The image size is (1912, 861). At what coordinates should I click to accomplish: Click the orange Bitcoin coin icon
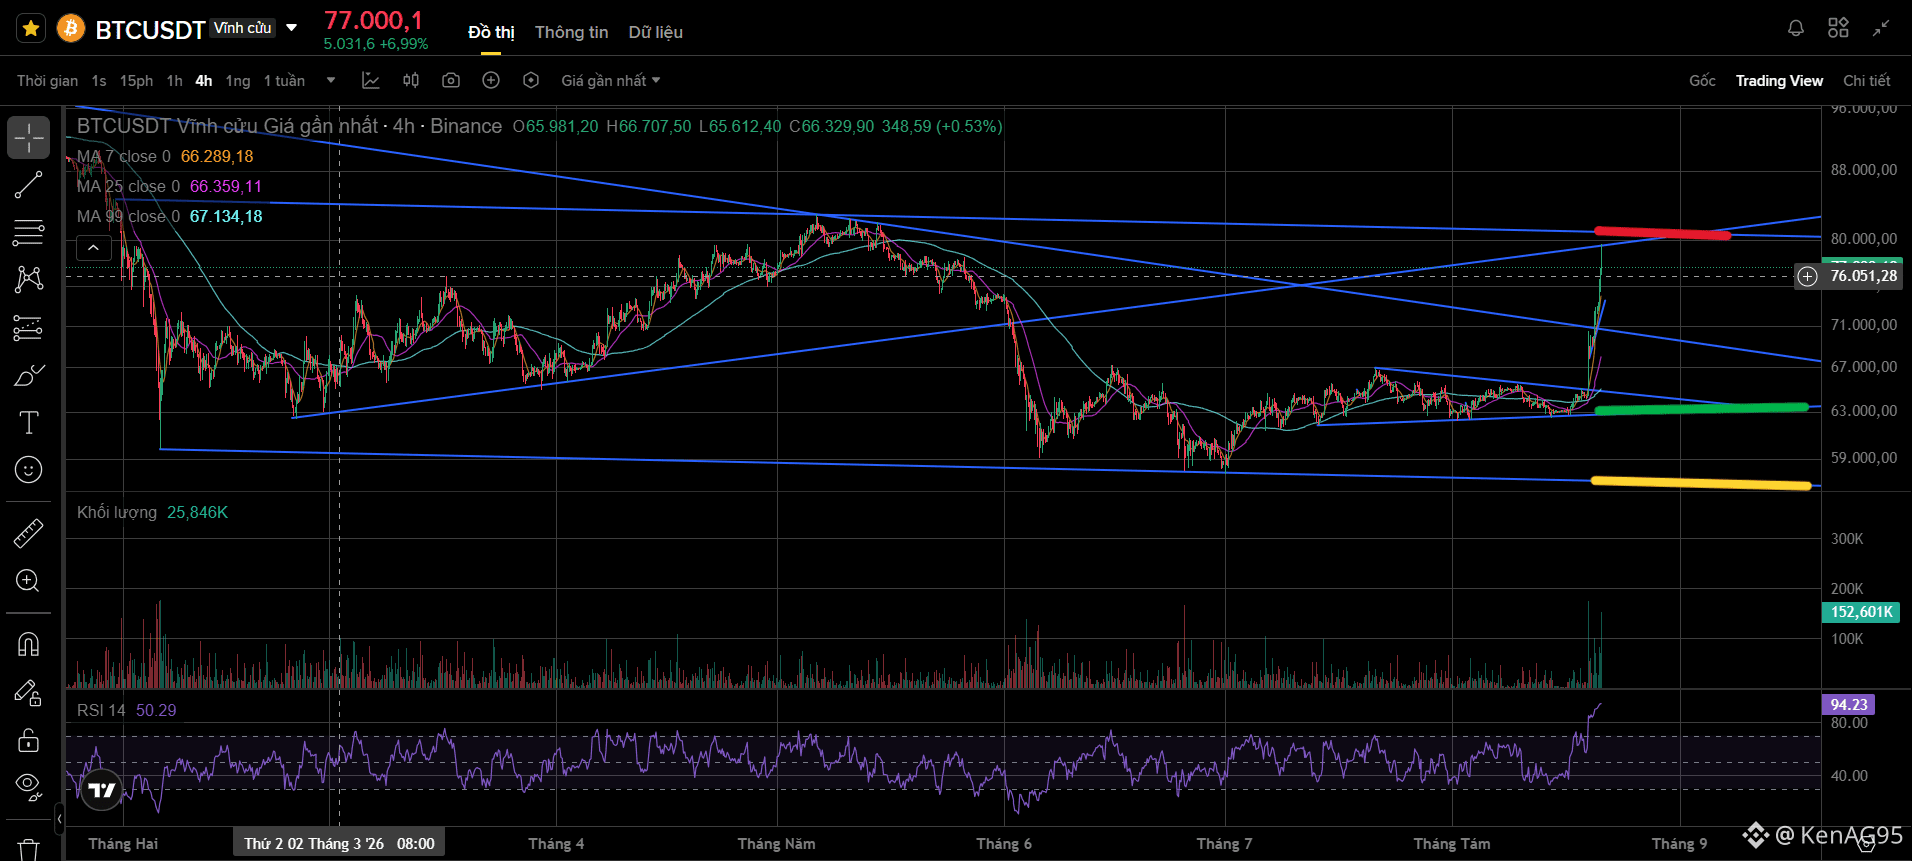pos(71,28)
